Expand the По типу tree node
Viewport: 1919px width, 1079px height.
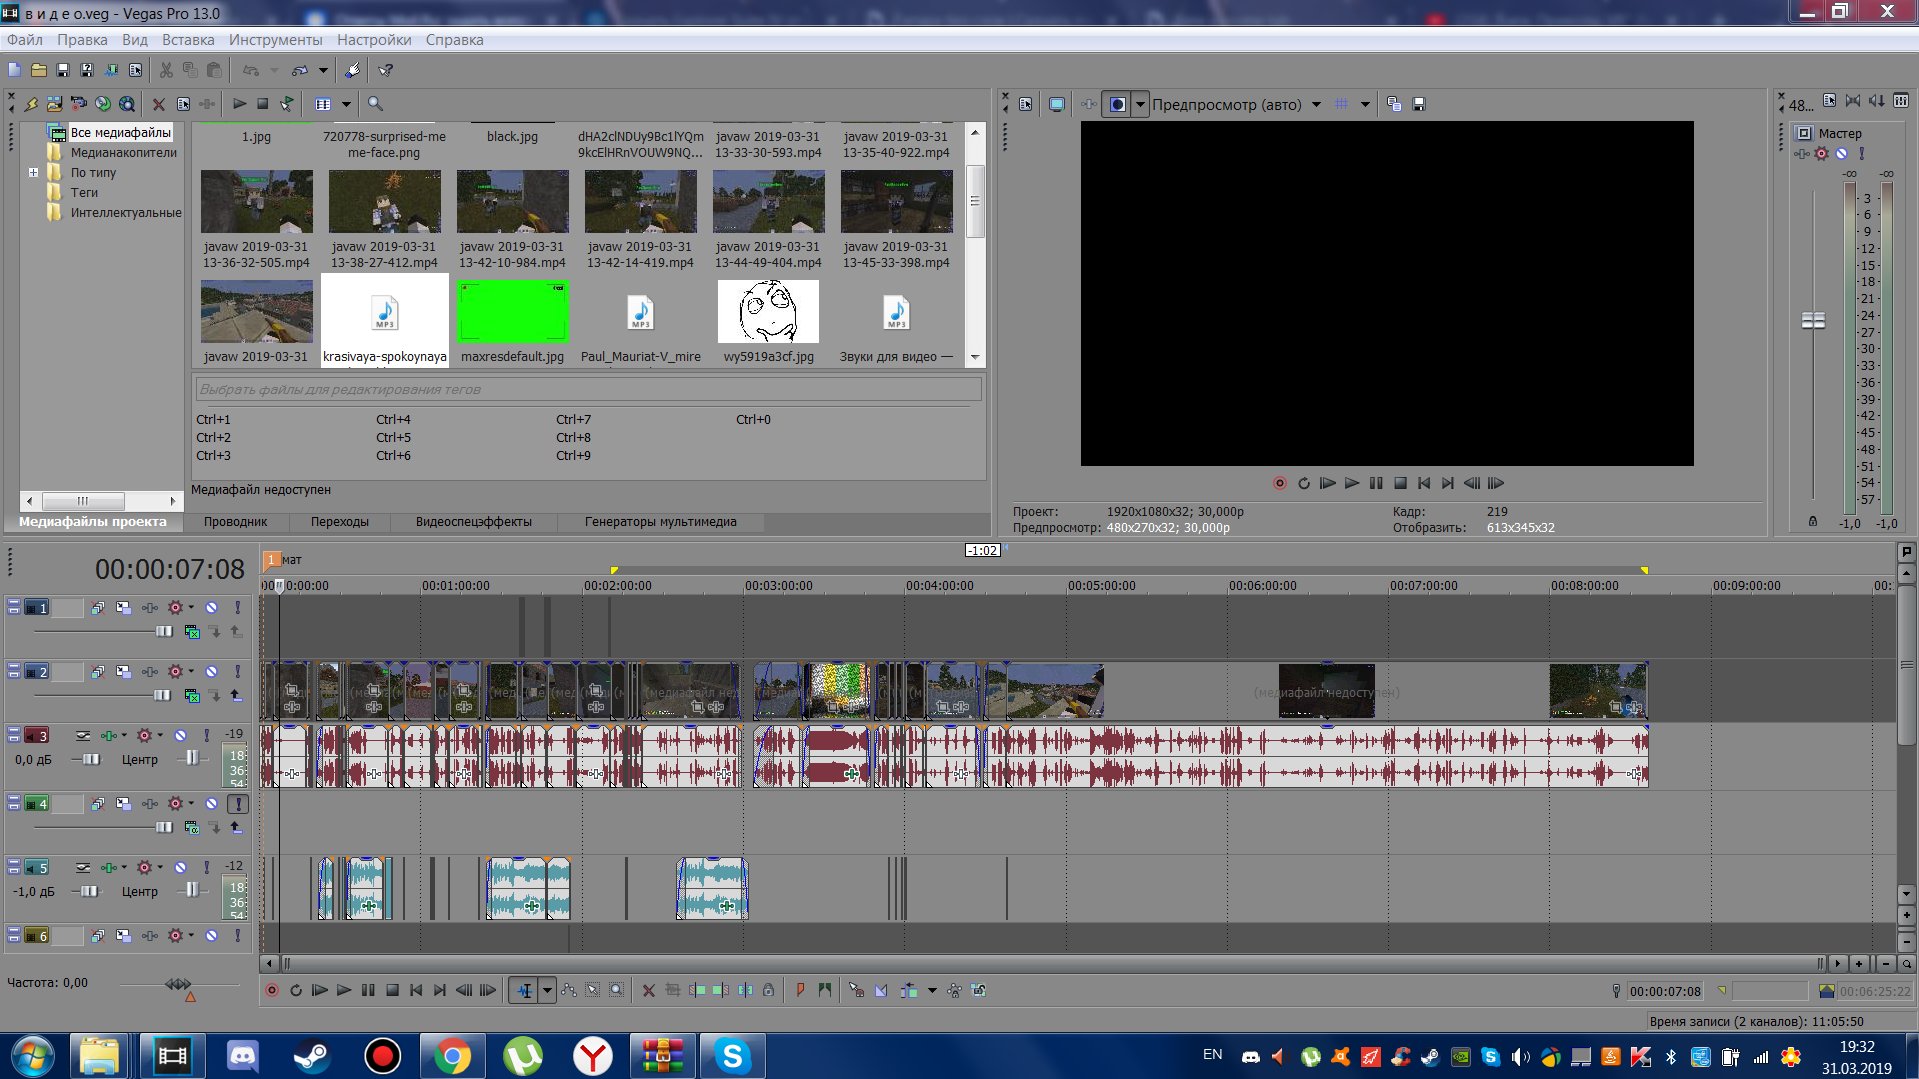coord(33,172)
